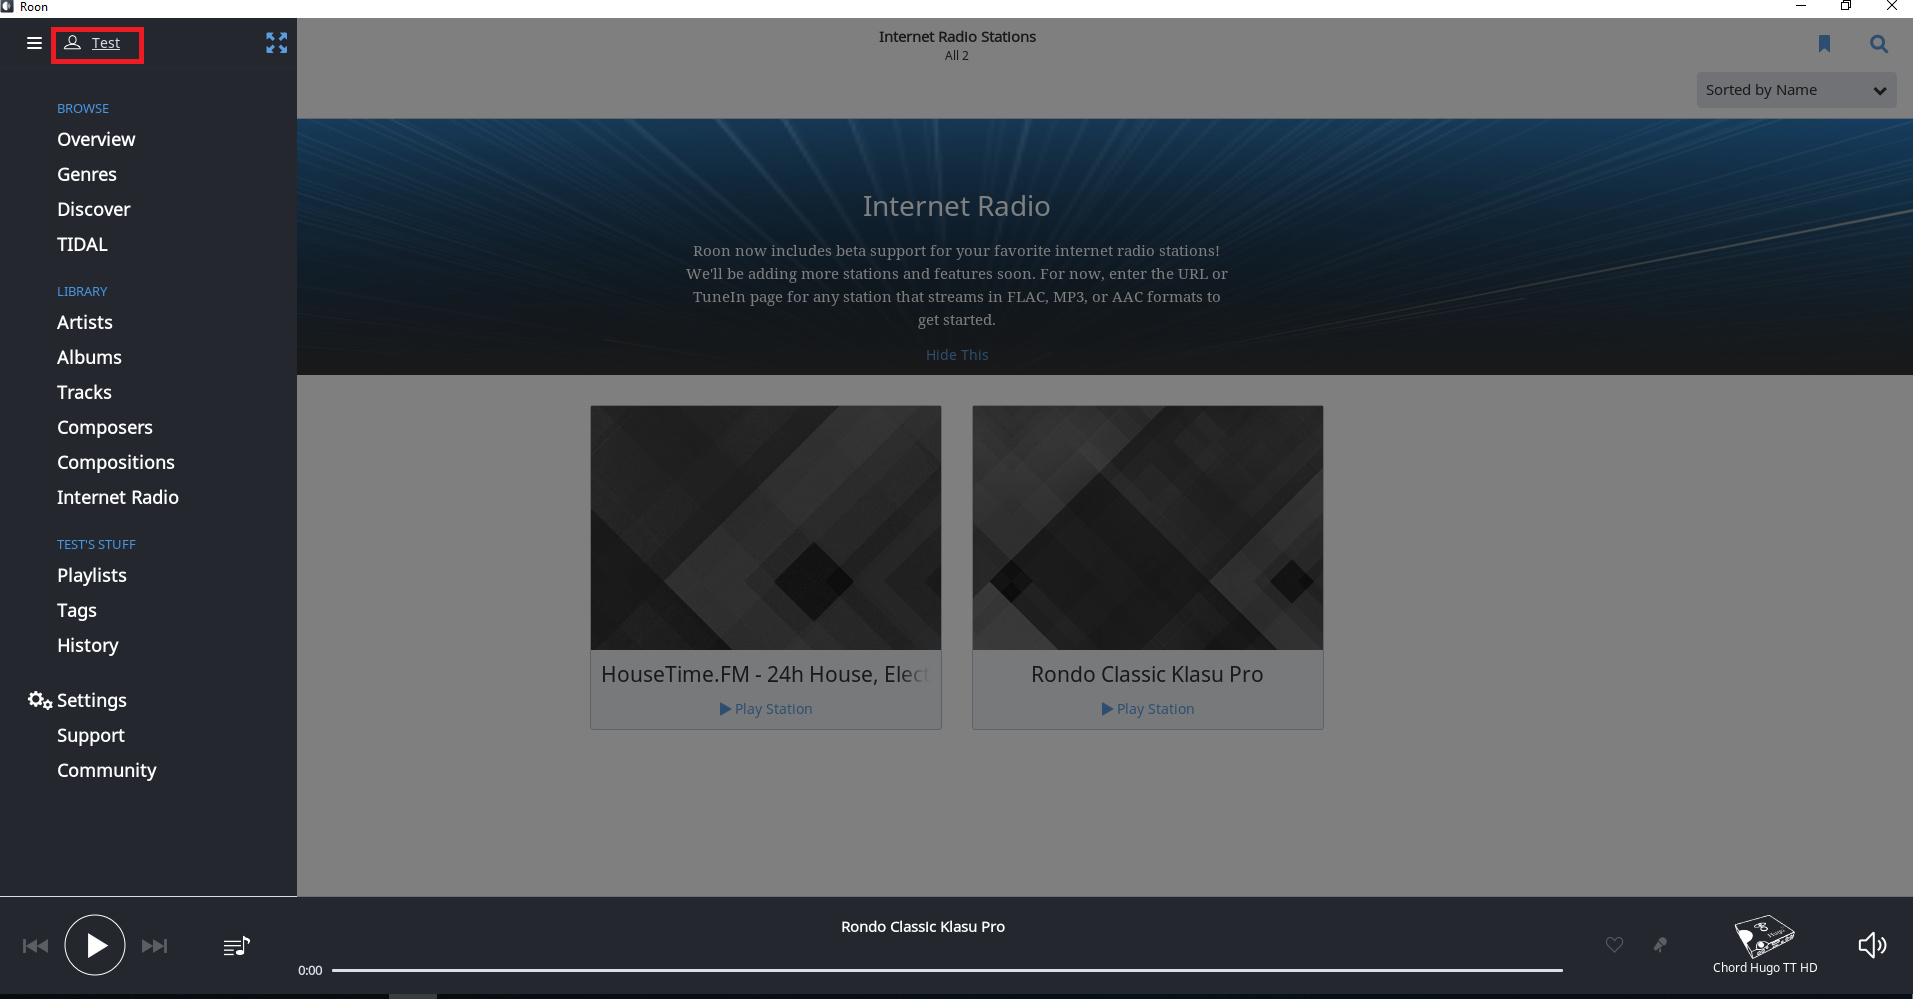The image size is (1913, 999).
Task: Go to Overview in Browse
Action: pyautogui.click(x=96, y=139)
